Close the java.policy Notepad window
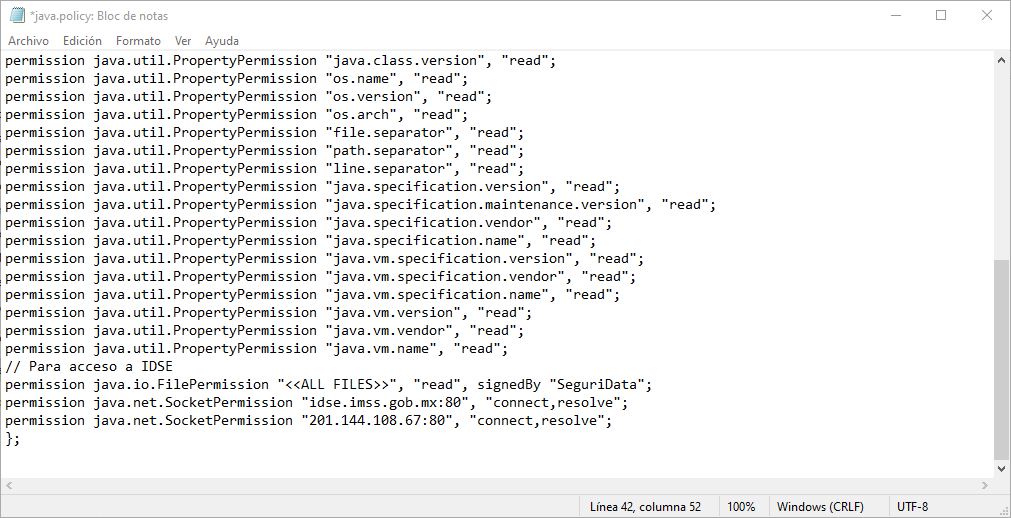Screen dimensions: 1011x518 (x=986, y=15)
